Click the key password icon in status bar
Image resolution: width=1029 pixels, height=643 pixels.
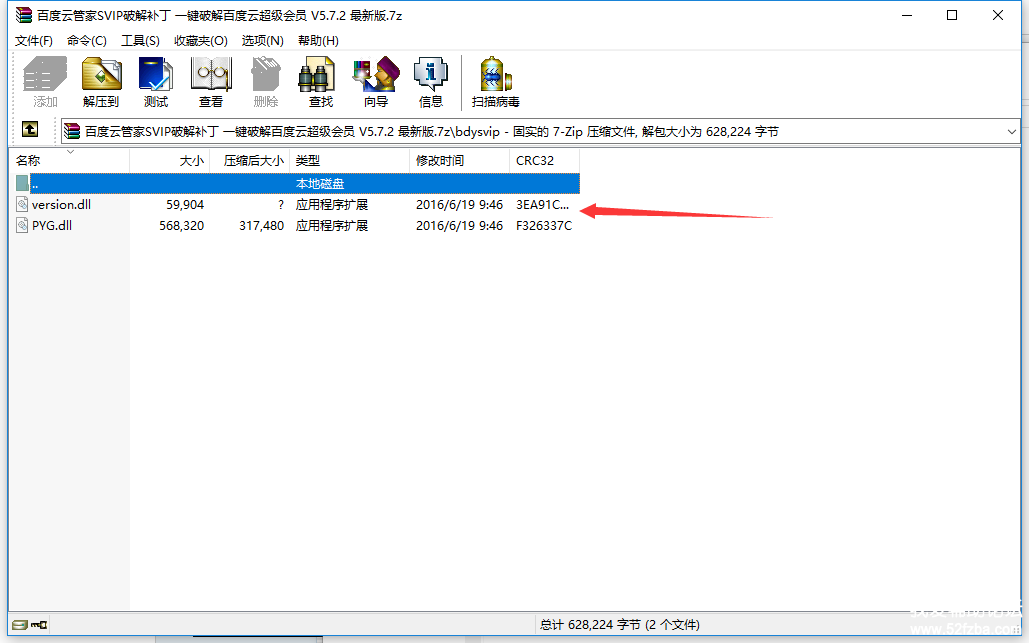click(x=39, y=625)
